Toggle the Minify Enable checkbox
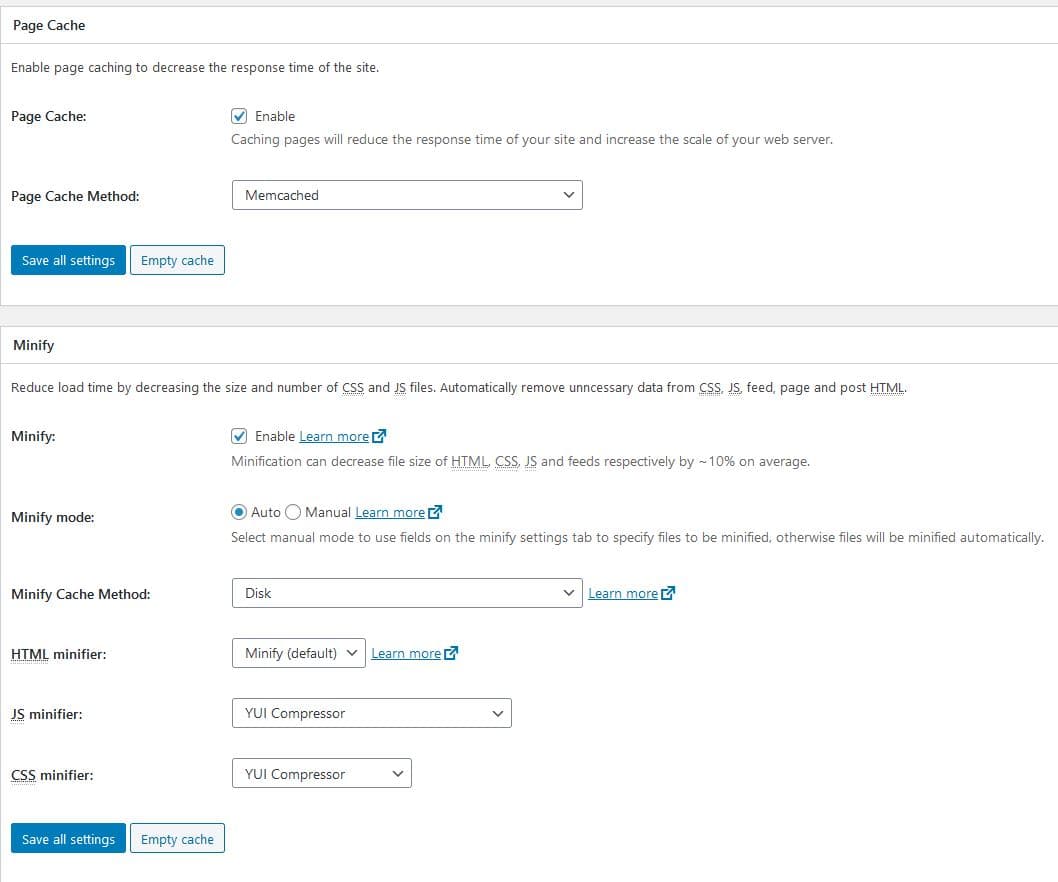Screen dimensions: 1058x882 pyautogui.click(x=239, y=436)
